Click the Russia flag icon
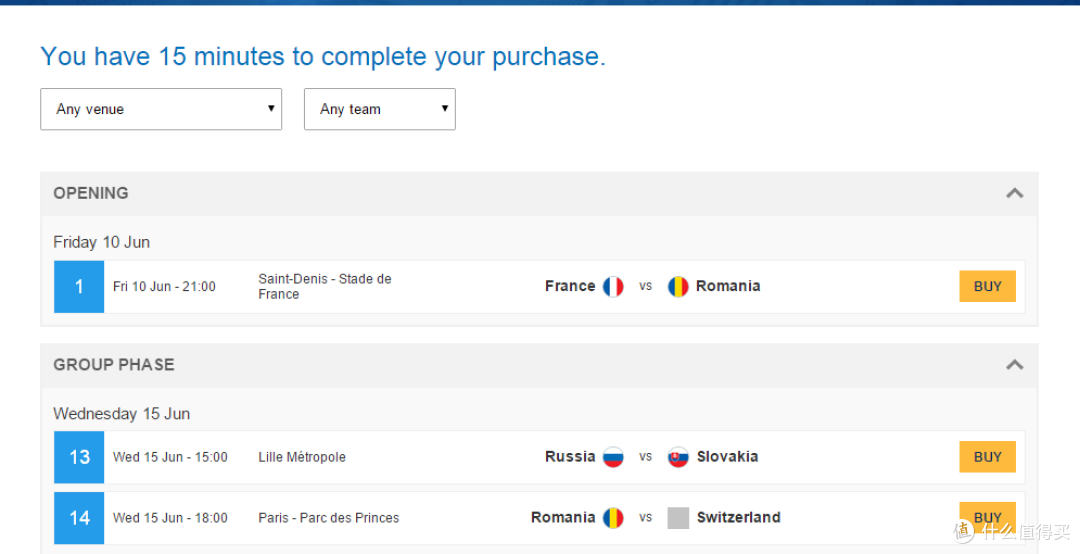Viewport: 1080px width, 554px height. pos(613,457)
